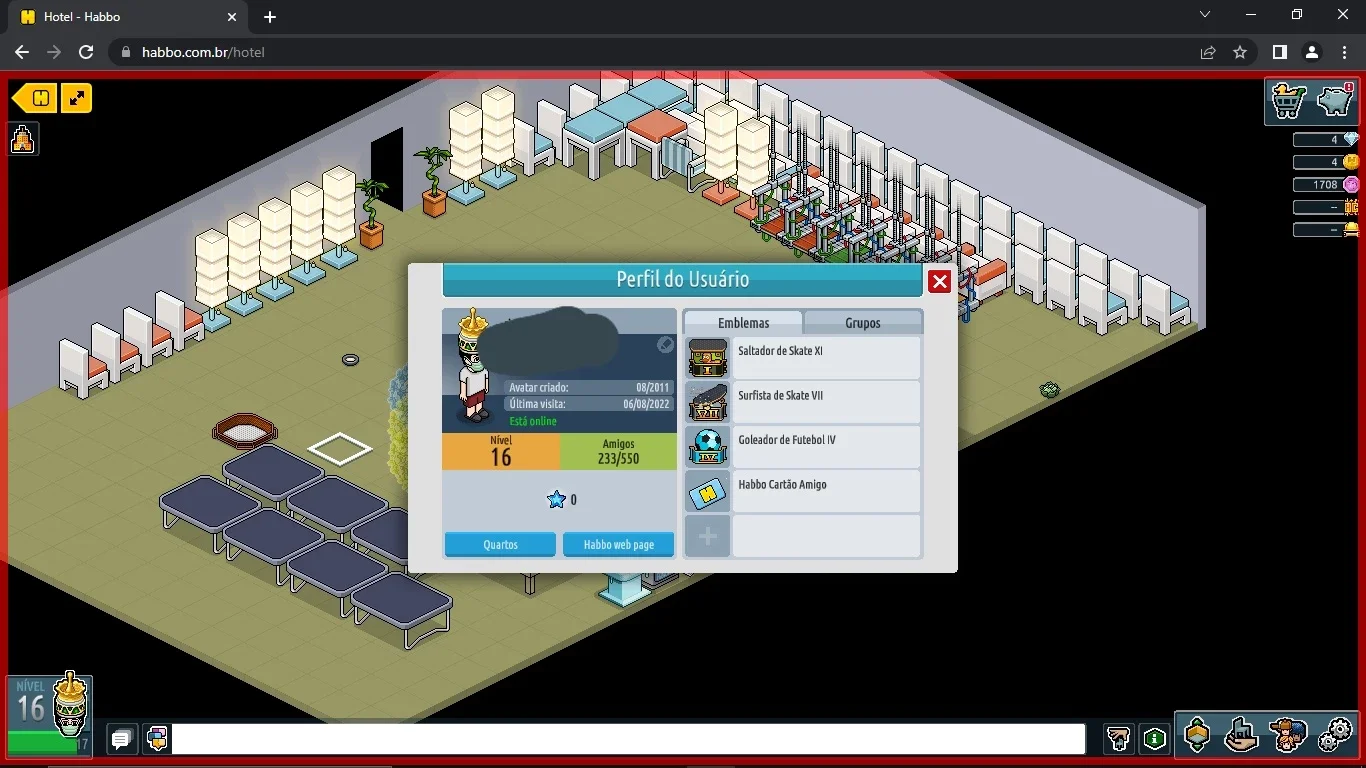Open the Habbo shop cart icon

pos(1290,100)
